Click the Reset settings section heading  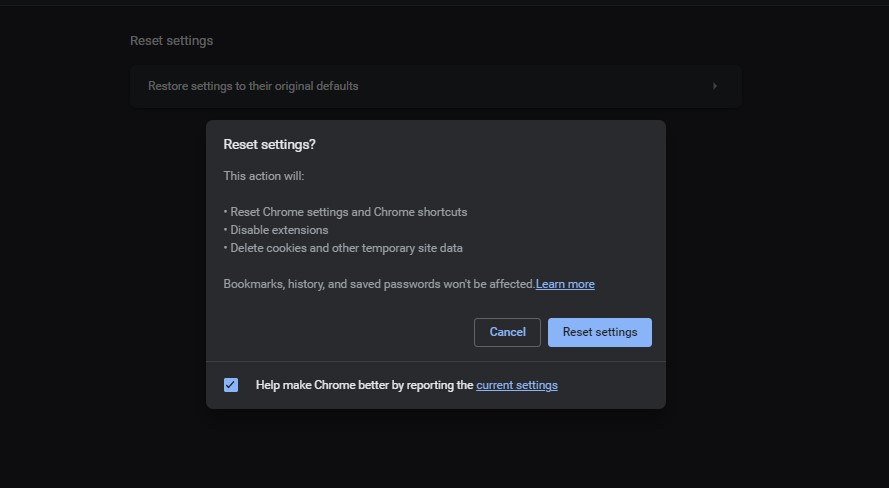click(171, 41)
